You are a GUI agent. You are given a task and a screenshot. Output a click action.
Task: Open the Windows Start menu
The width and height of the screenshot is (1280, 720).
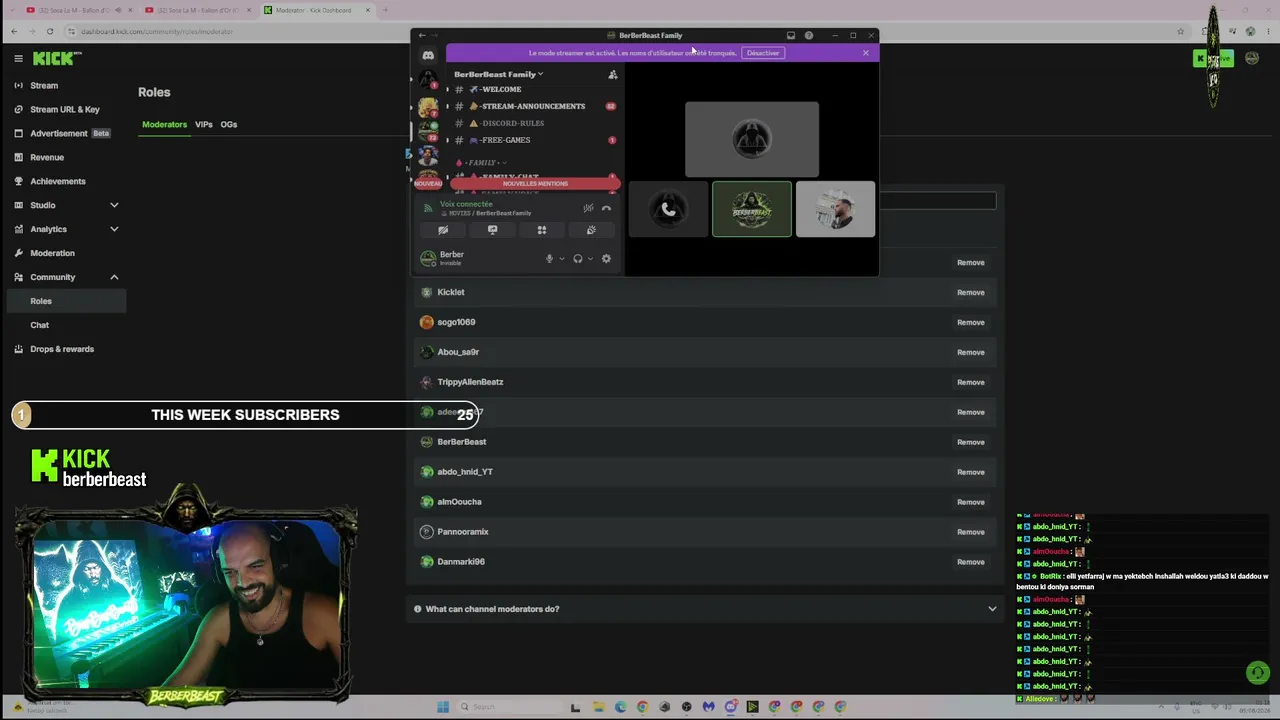click(443, 707)
